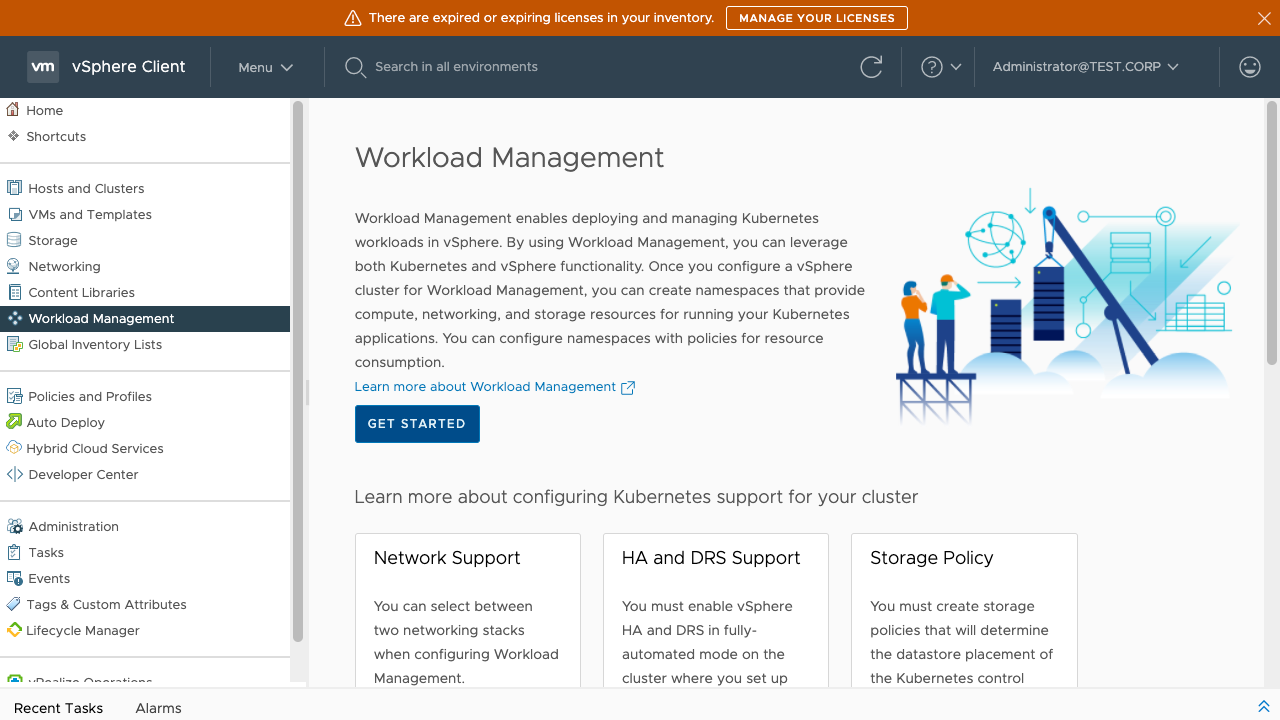Click the Events icon in sidebar
This screenshot has height=720, width=1280.
14,578
